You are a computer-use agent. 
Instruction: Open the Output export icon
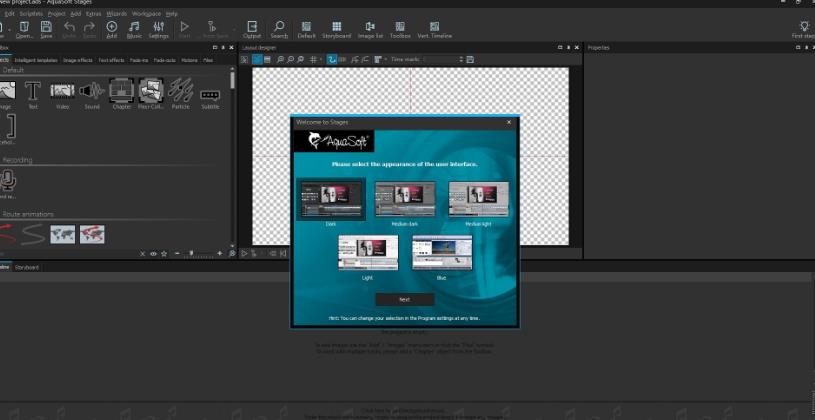pos(252,30)
